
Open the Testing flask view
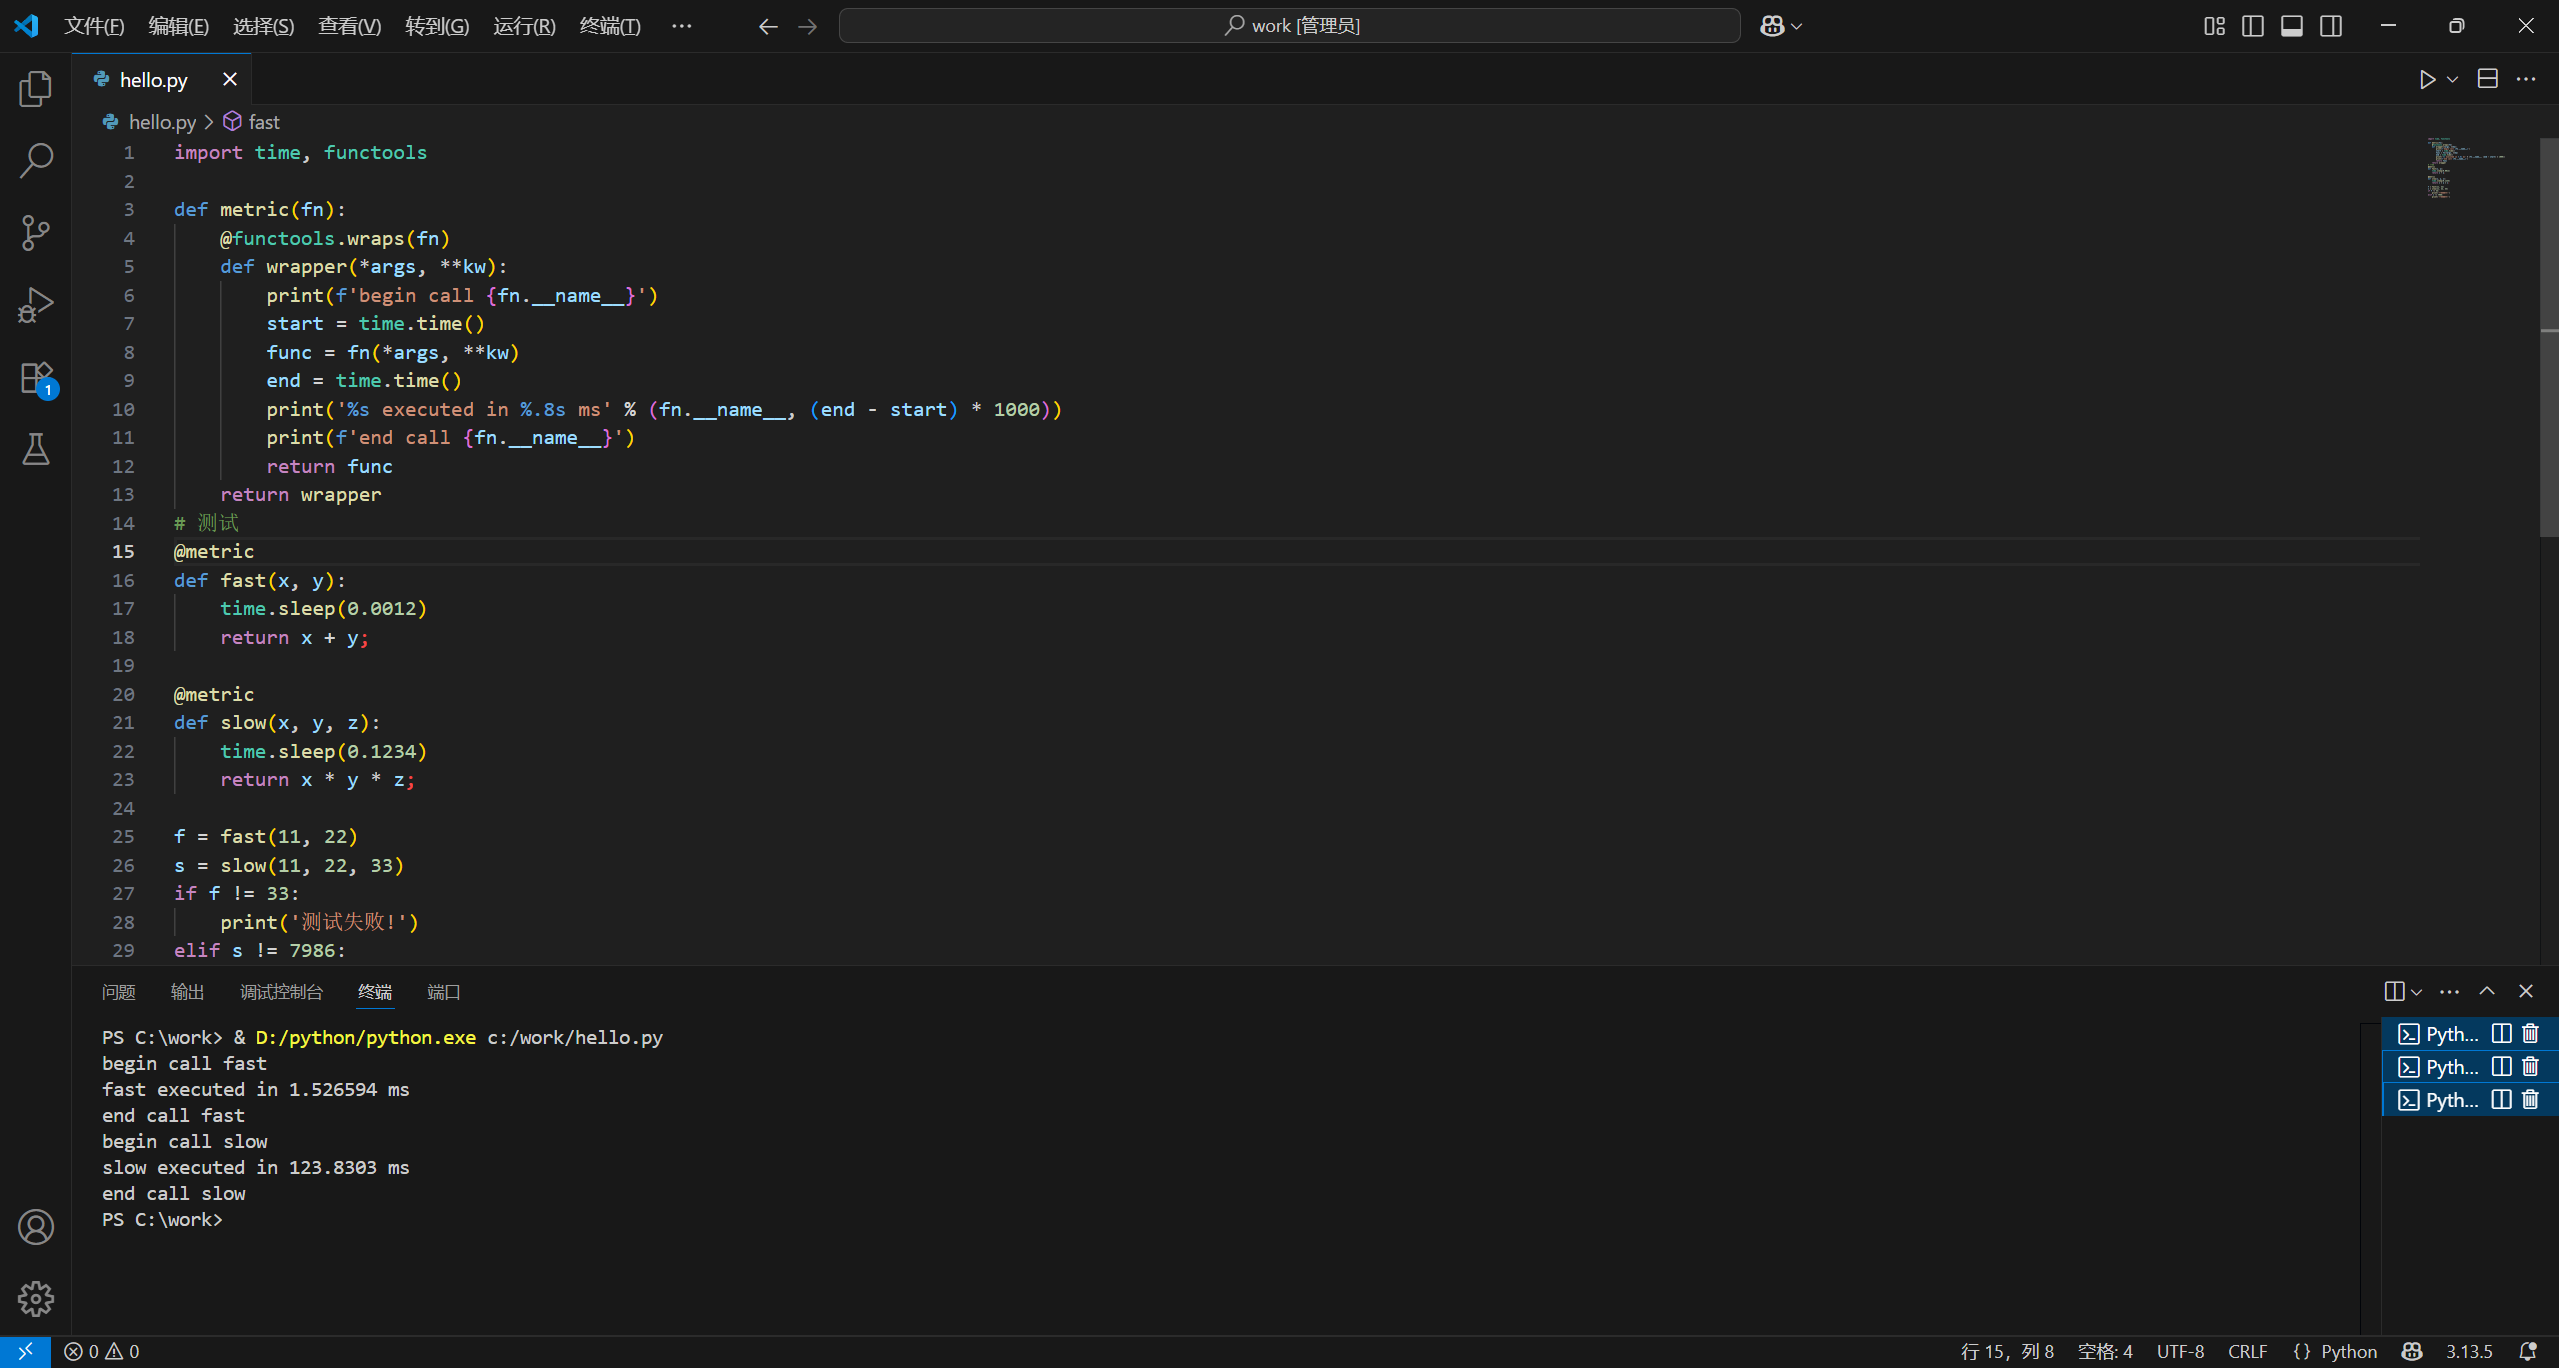pyautogui.click(x=36, y=450)
